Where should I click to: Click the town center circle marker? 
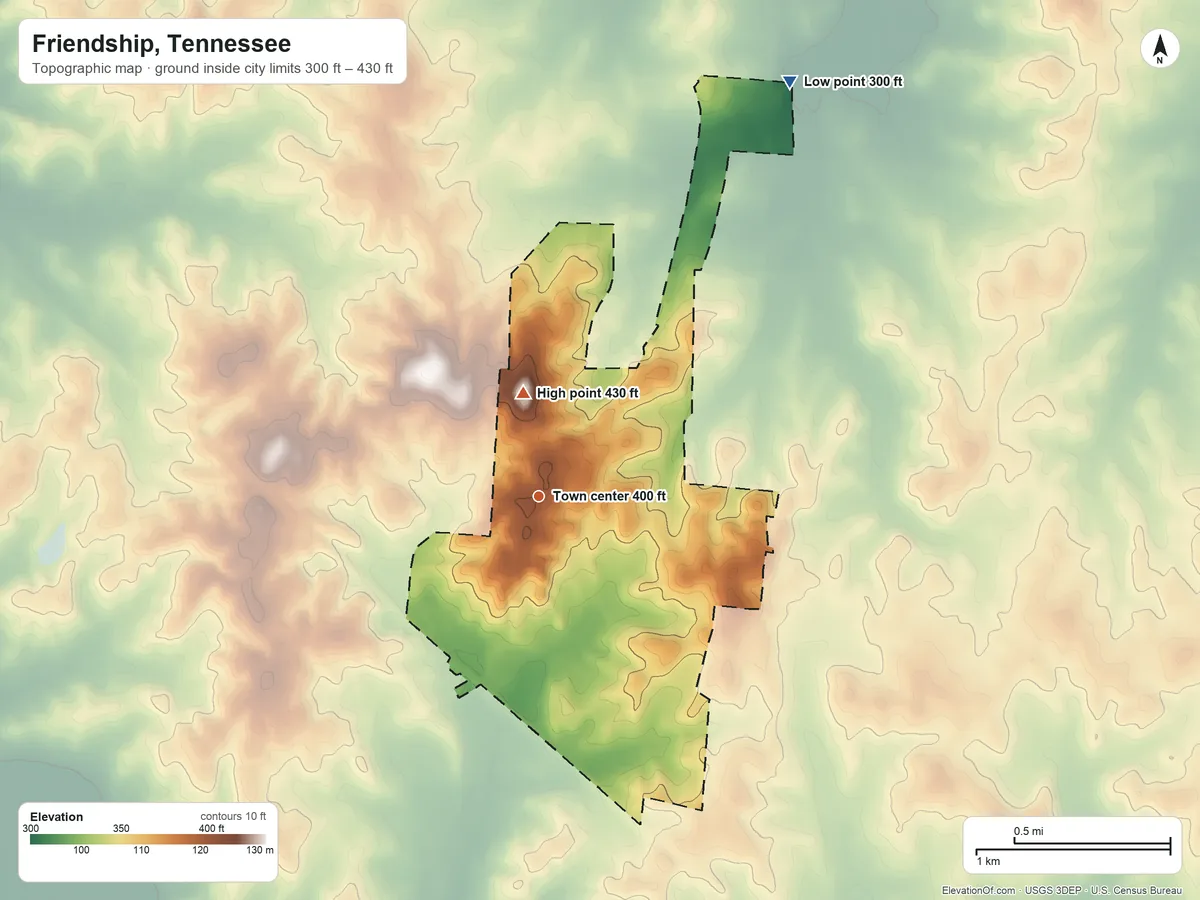(538, 496)
